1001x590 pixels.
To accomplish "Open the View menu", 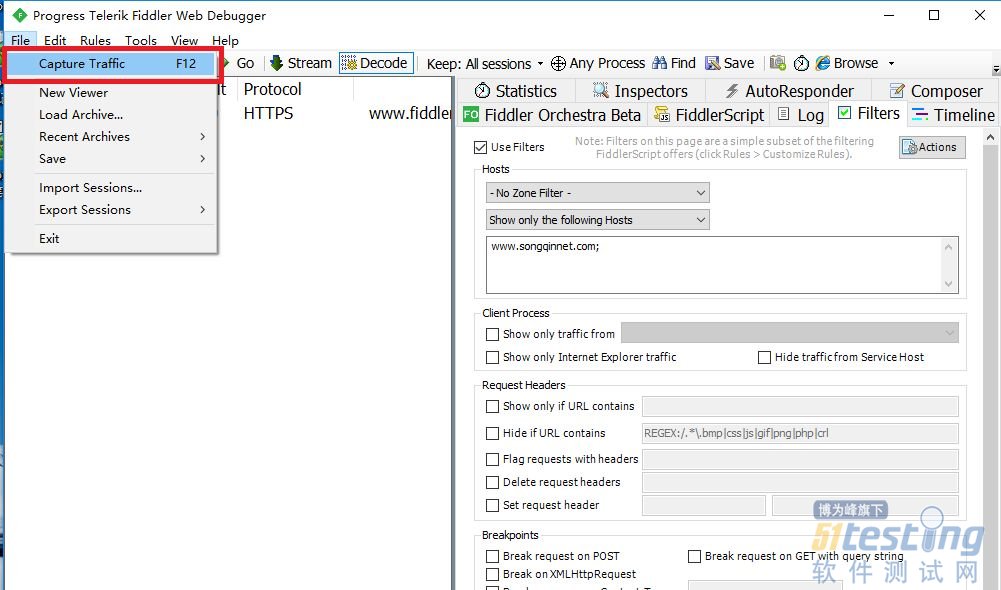I will 184,40.
